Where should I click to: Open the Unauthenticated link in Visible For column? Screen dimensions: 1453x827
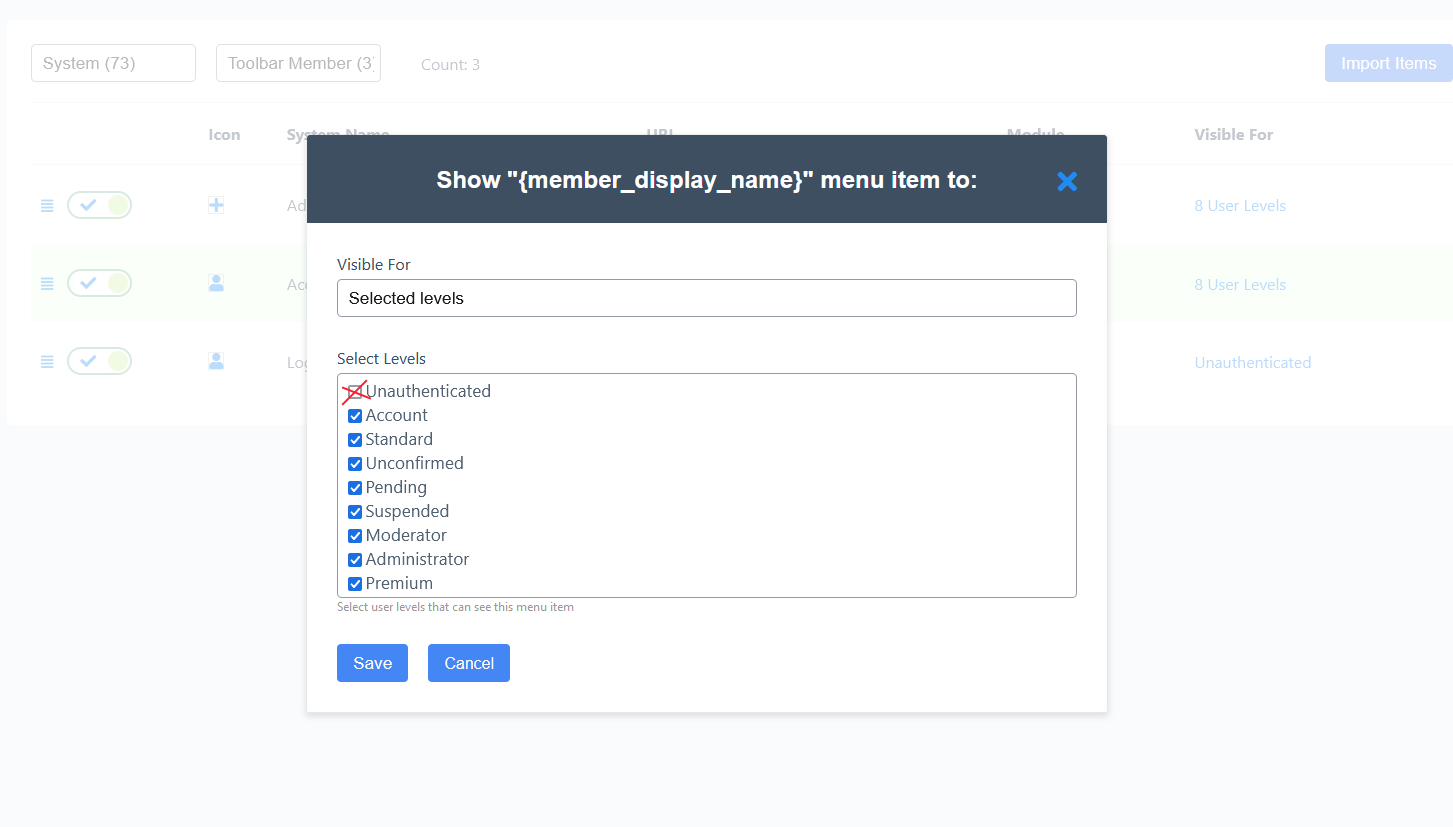[1252, 363]
